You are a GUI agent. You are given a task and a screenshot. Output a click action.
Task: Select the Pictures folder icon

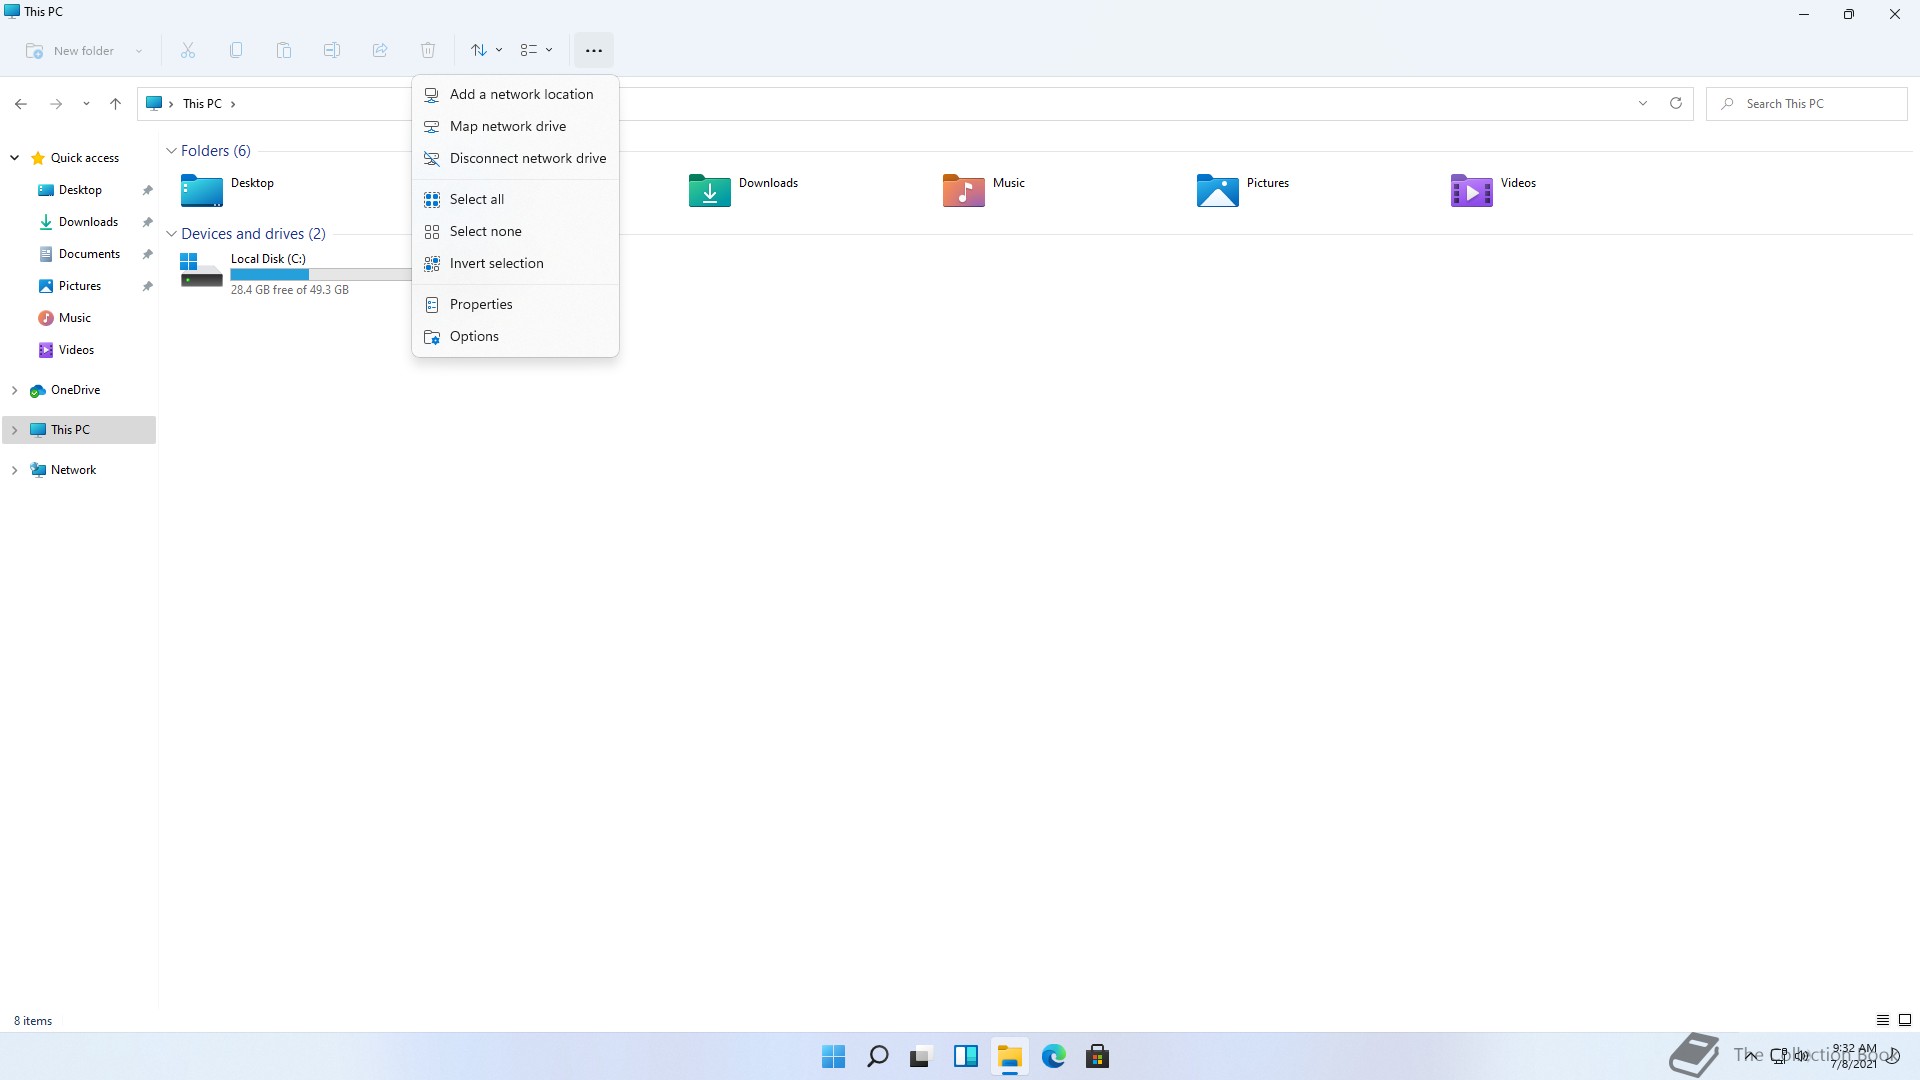pos(1218,190)
